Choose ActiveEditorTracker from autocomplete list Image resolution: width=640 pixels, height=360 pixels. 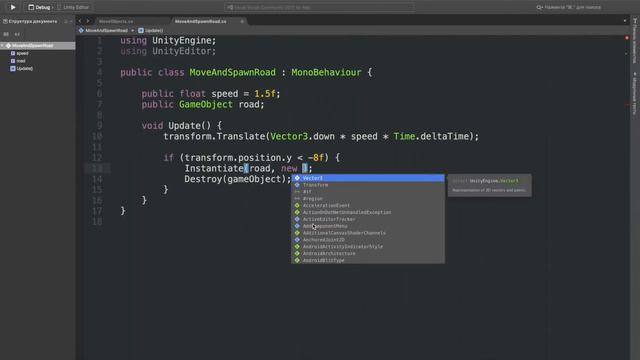coord(368,219)
